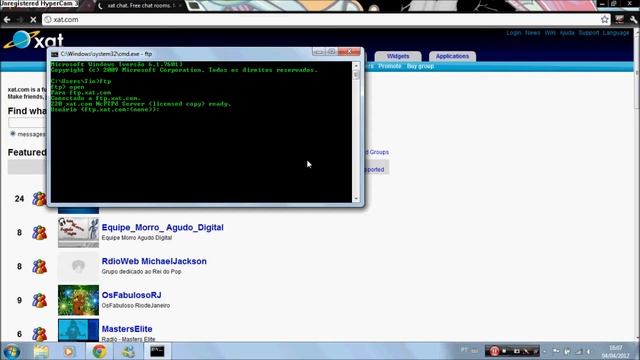This screenshot has height=360, width=640.
Task: Open the Windows Start menu
Action: pyautogui.click(x=11, y=351)
